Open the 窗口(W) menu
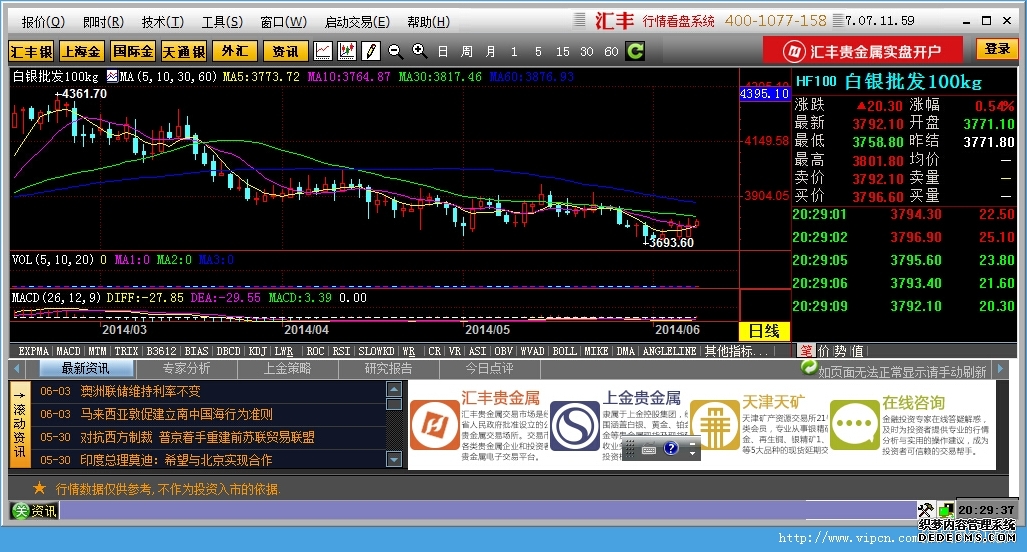The image size is (1027, 552). click(x=284, y=22)
